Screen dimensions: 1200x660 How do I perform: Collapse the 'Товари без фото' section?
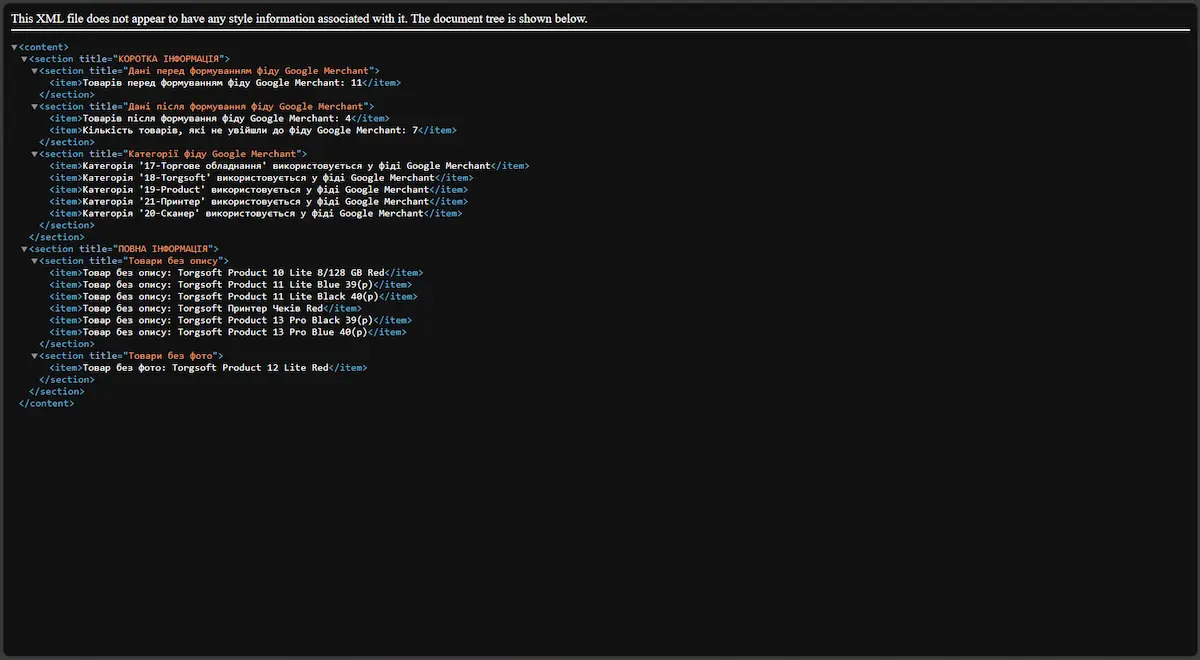click(x=34, y=356)
